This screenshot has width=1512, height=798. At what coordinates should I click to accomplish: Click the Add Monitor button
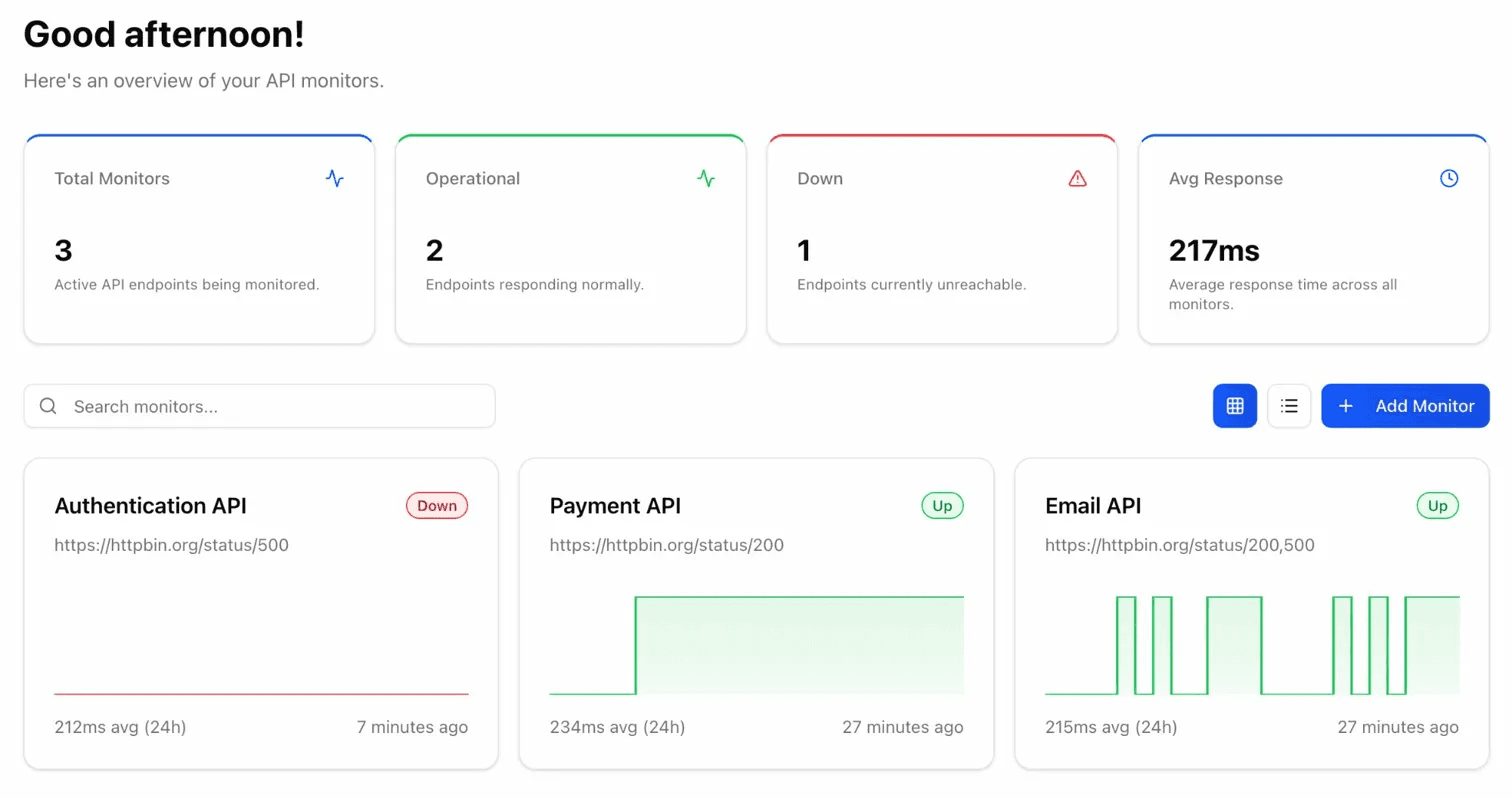(x=1405, y=406)
